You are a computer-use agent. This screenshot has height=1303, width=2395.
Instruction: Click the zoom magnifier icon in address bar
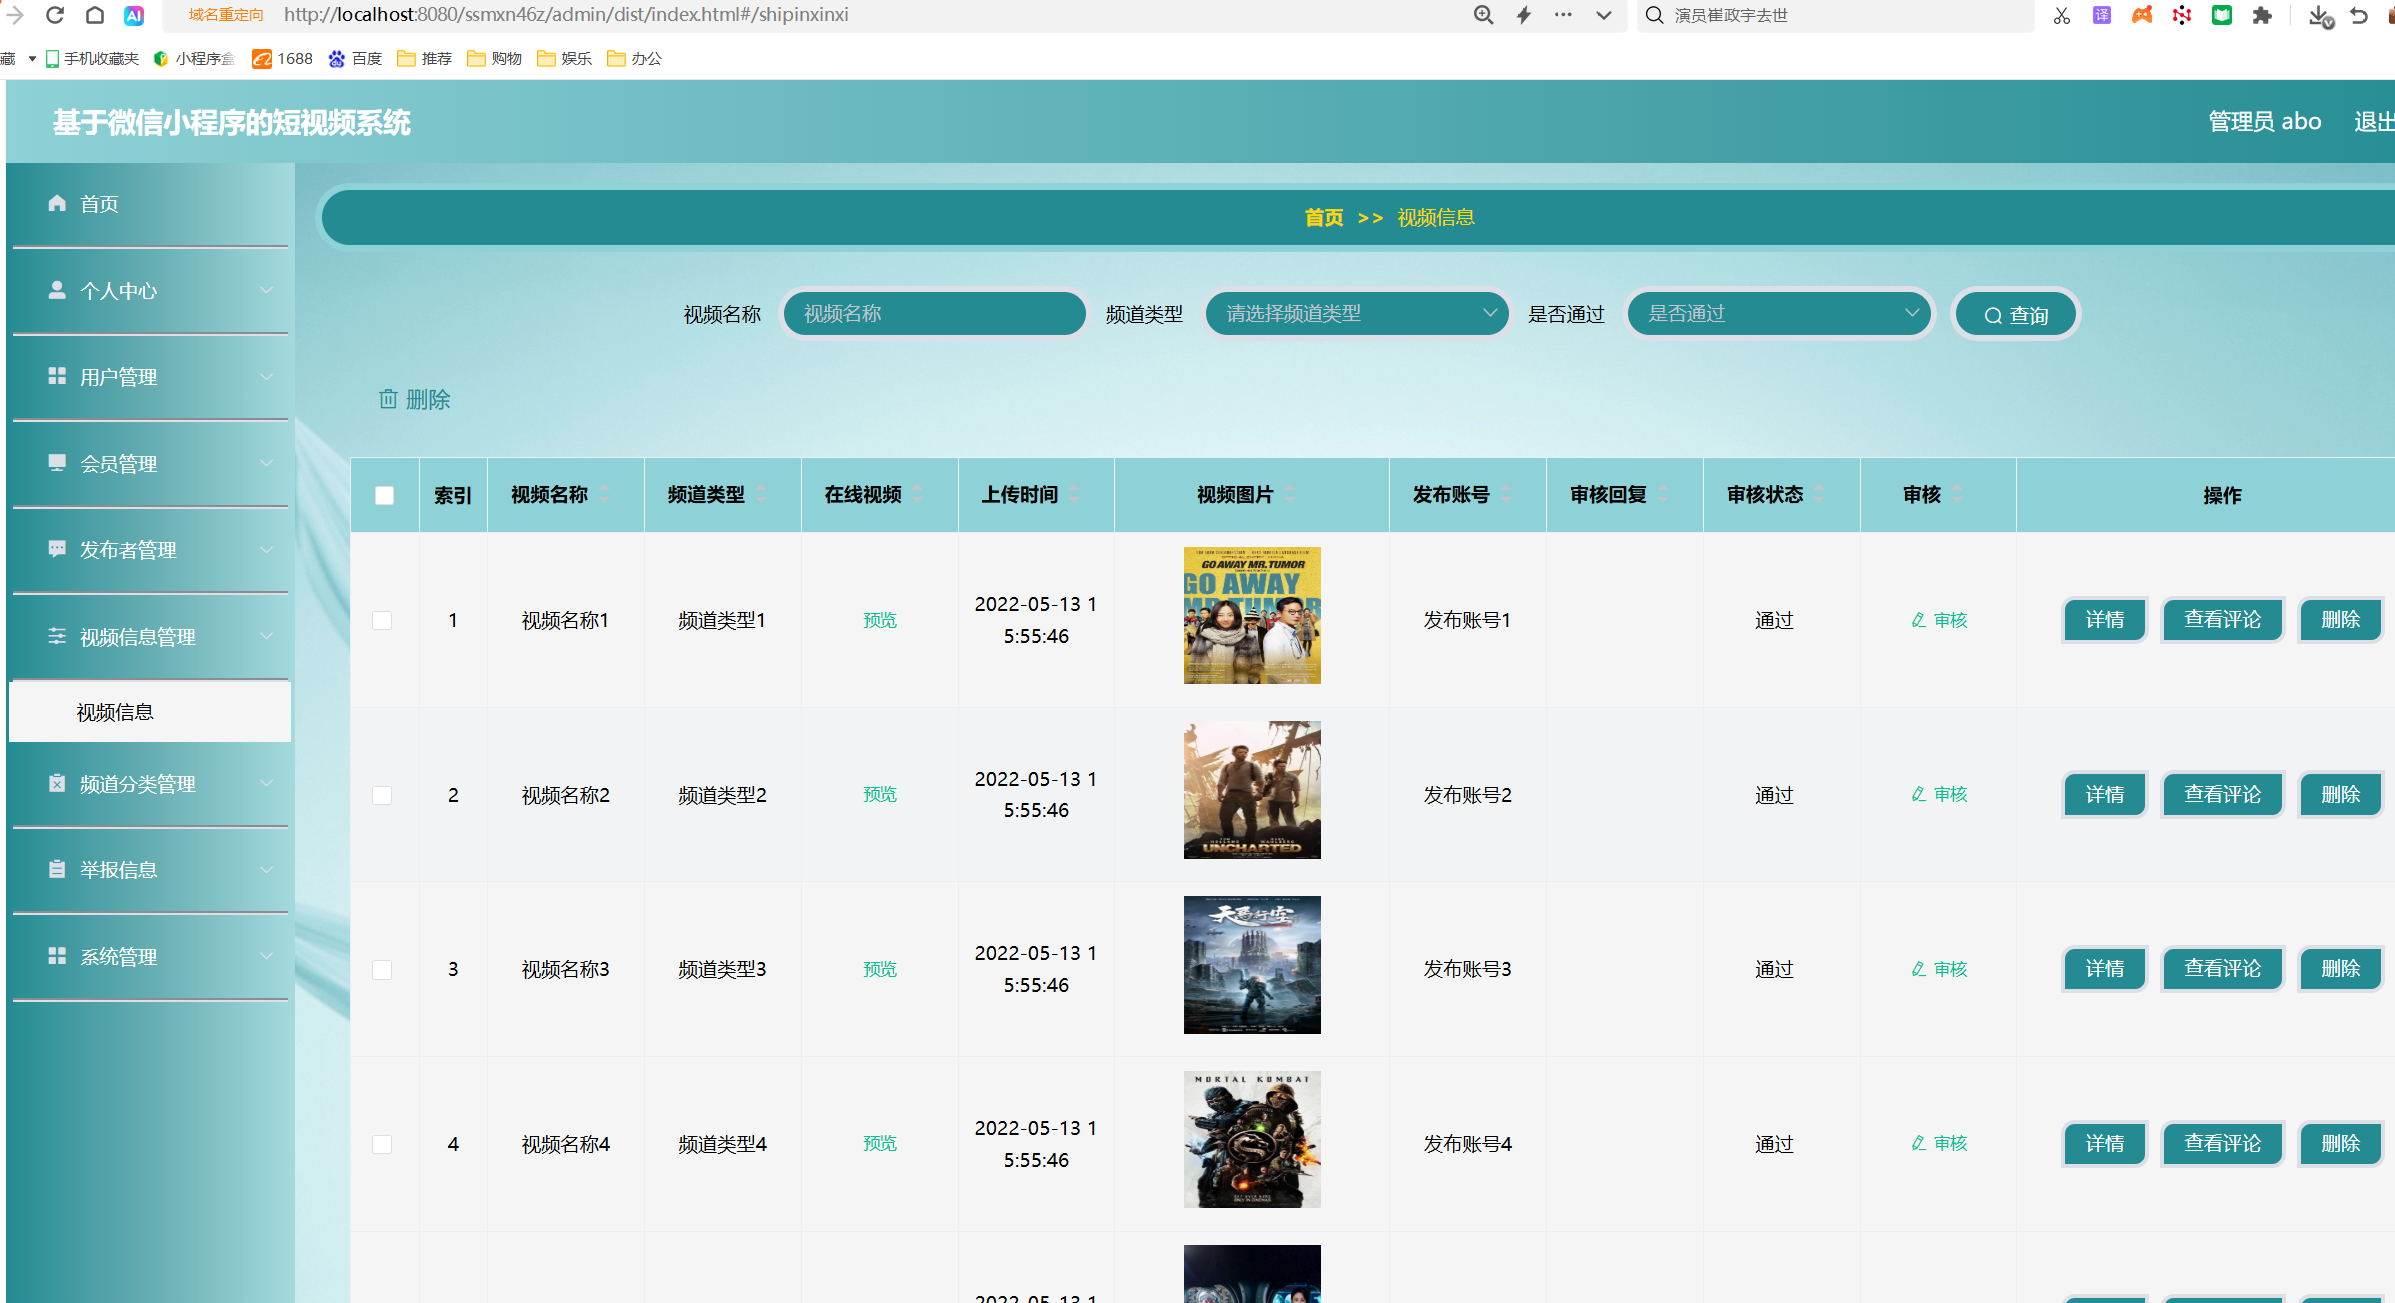point(1484,15)
